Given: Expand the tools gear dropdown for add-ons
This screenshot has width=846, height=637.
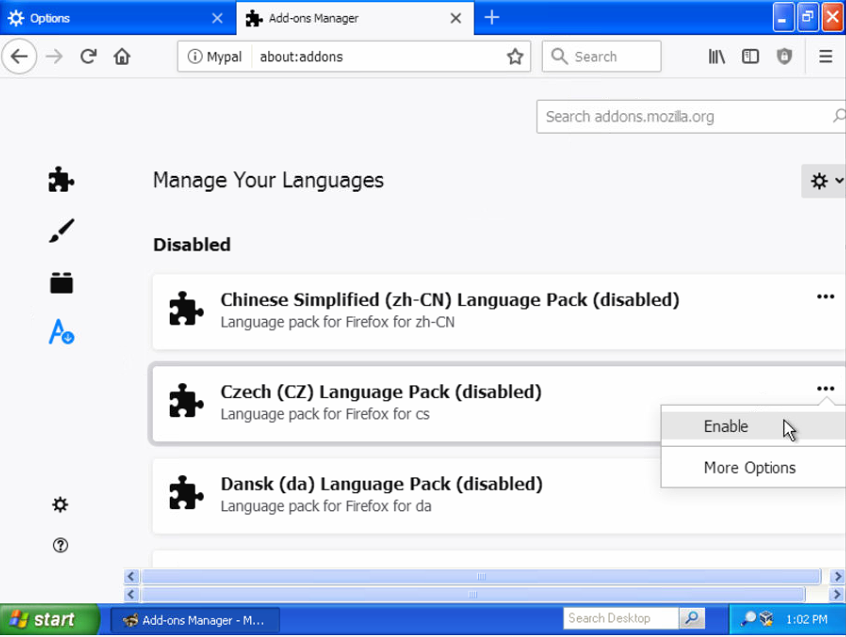Looking at the screenshot, I should (823, 181).
